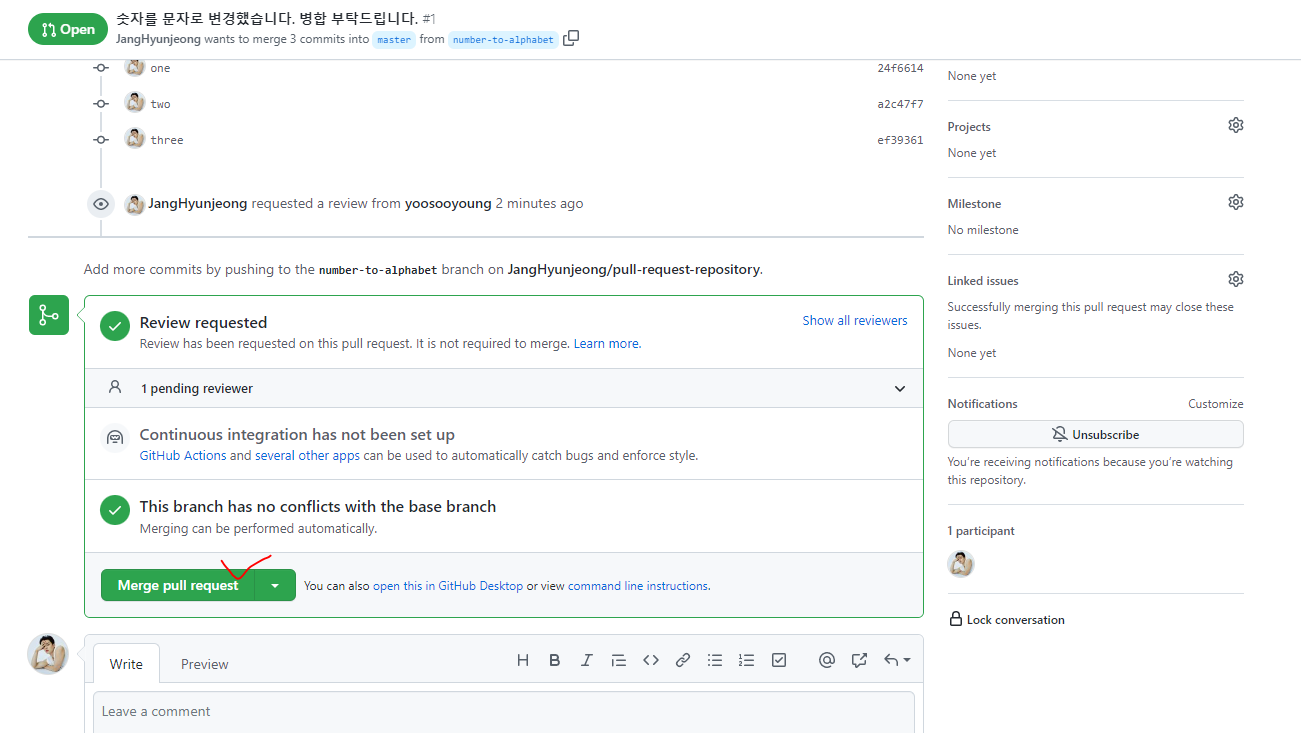
Task: Apply italic formatting in comment toolbar
Action: (587, 660)
